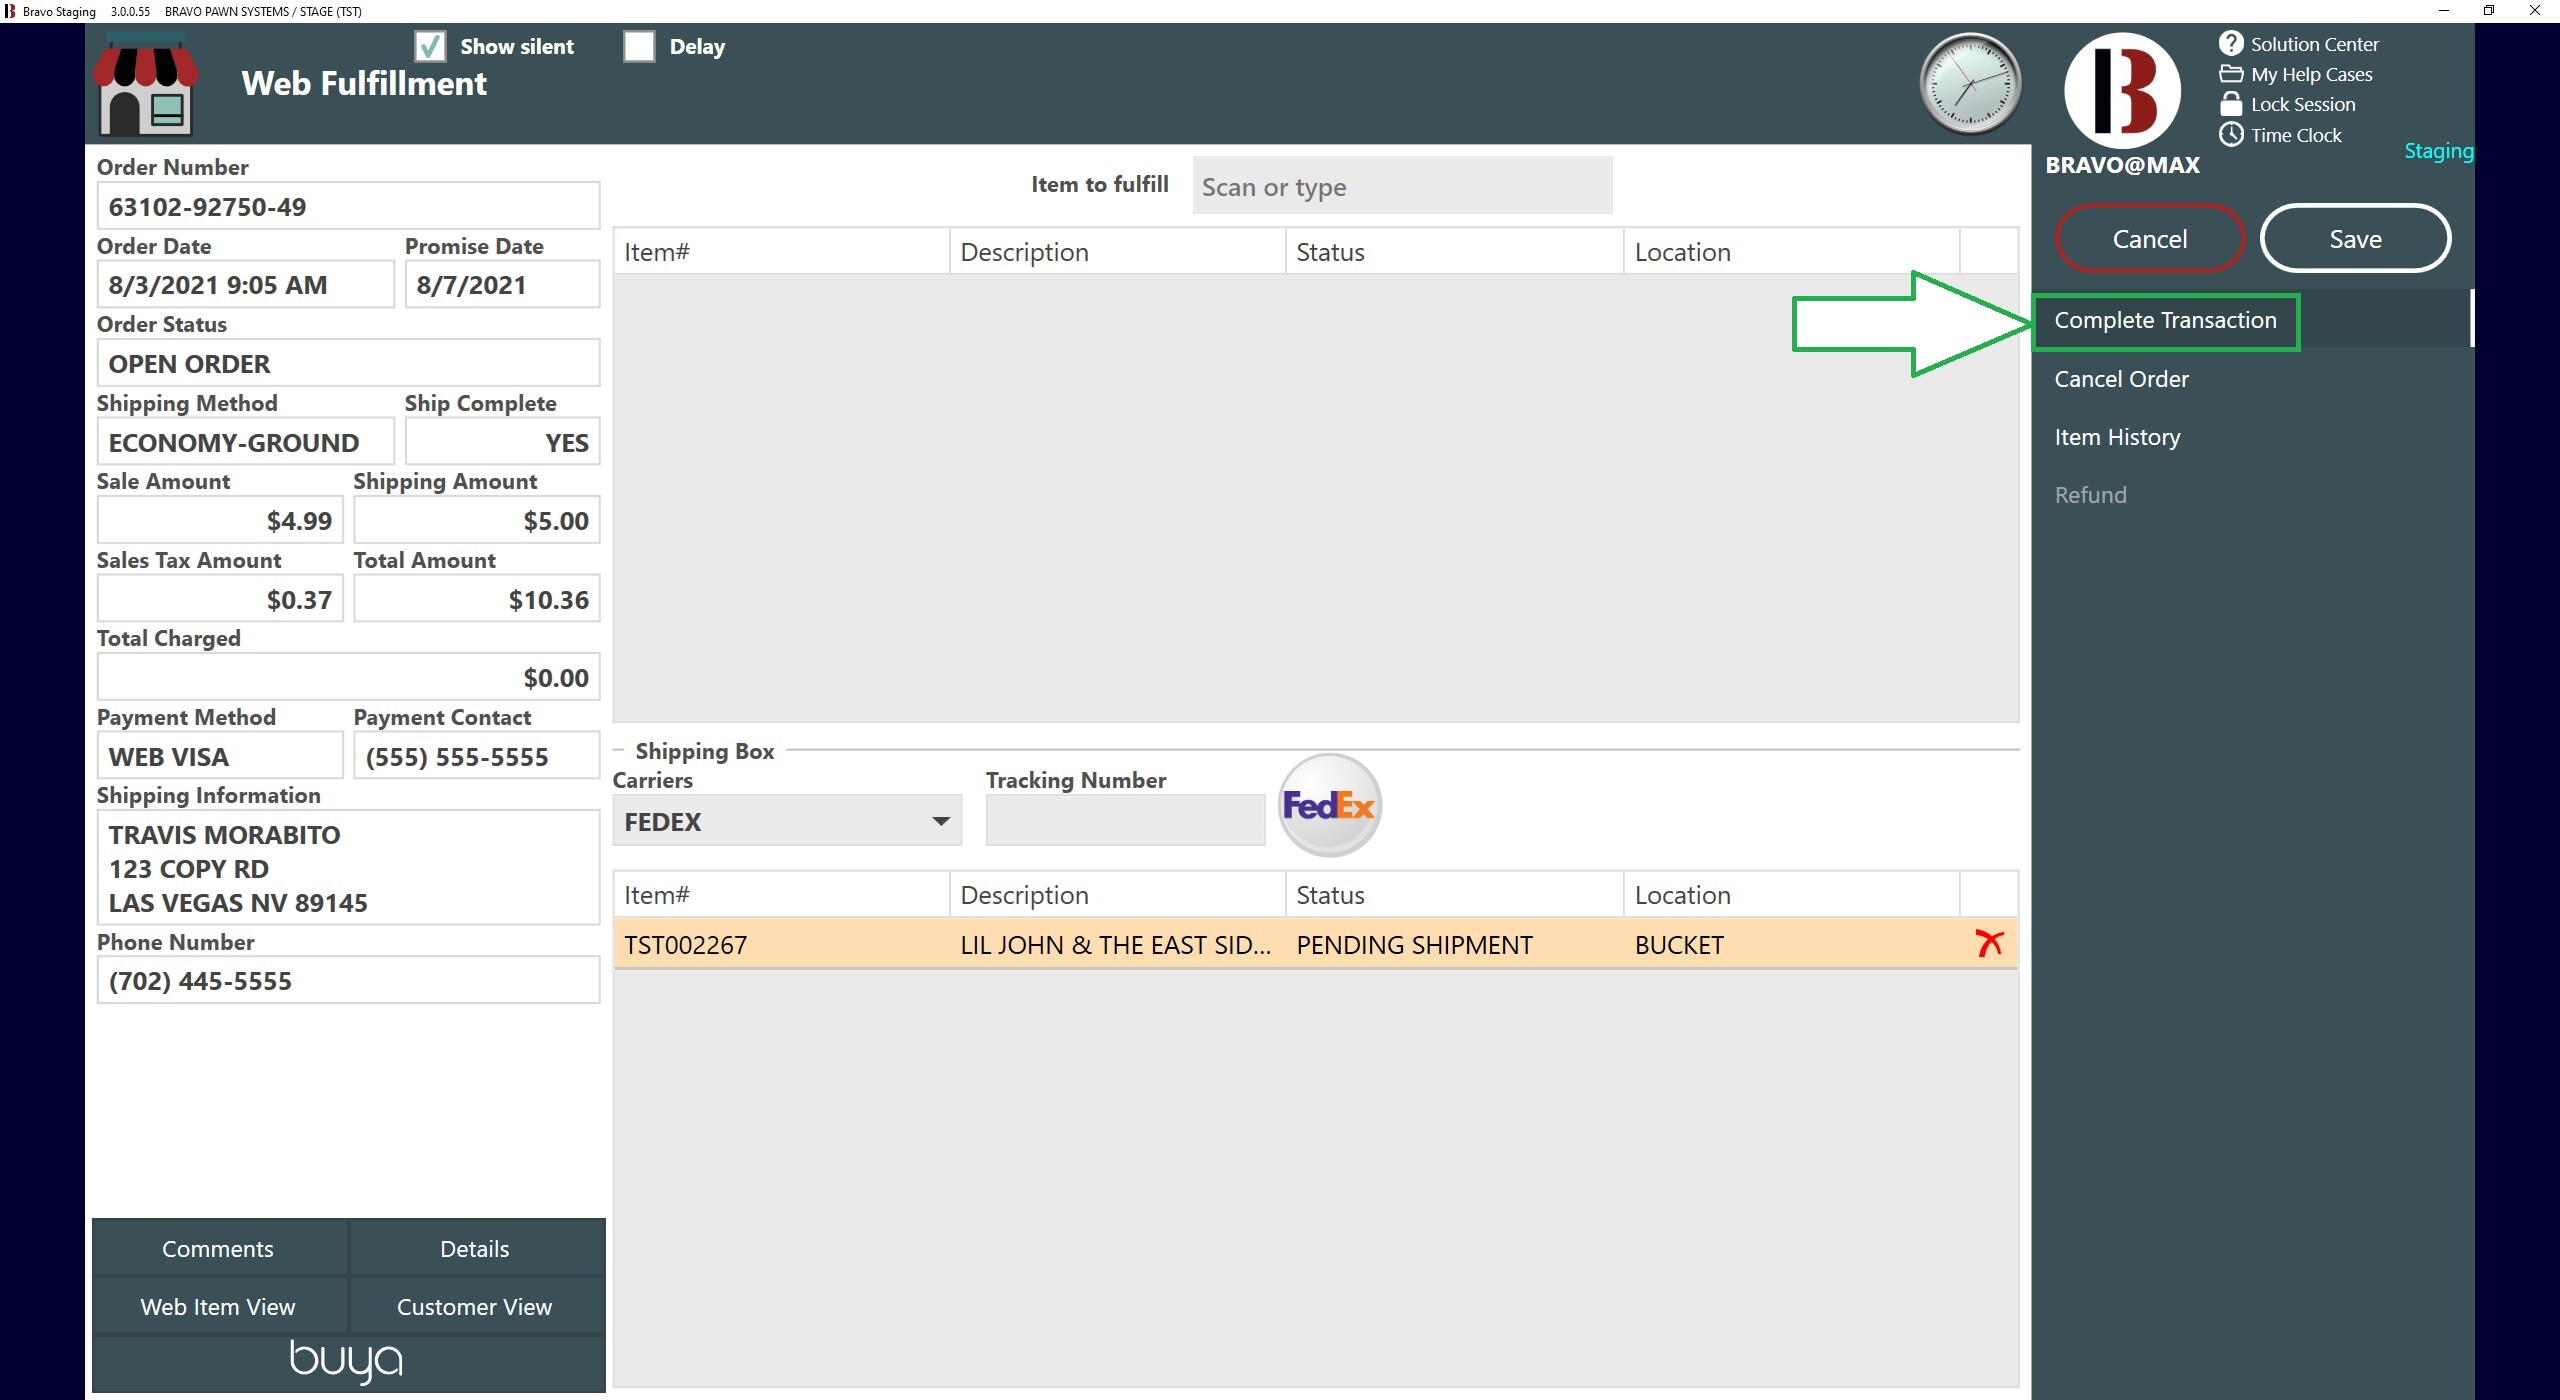Click the Order Status field
This screenshot has height=1400, width=2560.
(x=348, y=363)
